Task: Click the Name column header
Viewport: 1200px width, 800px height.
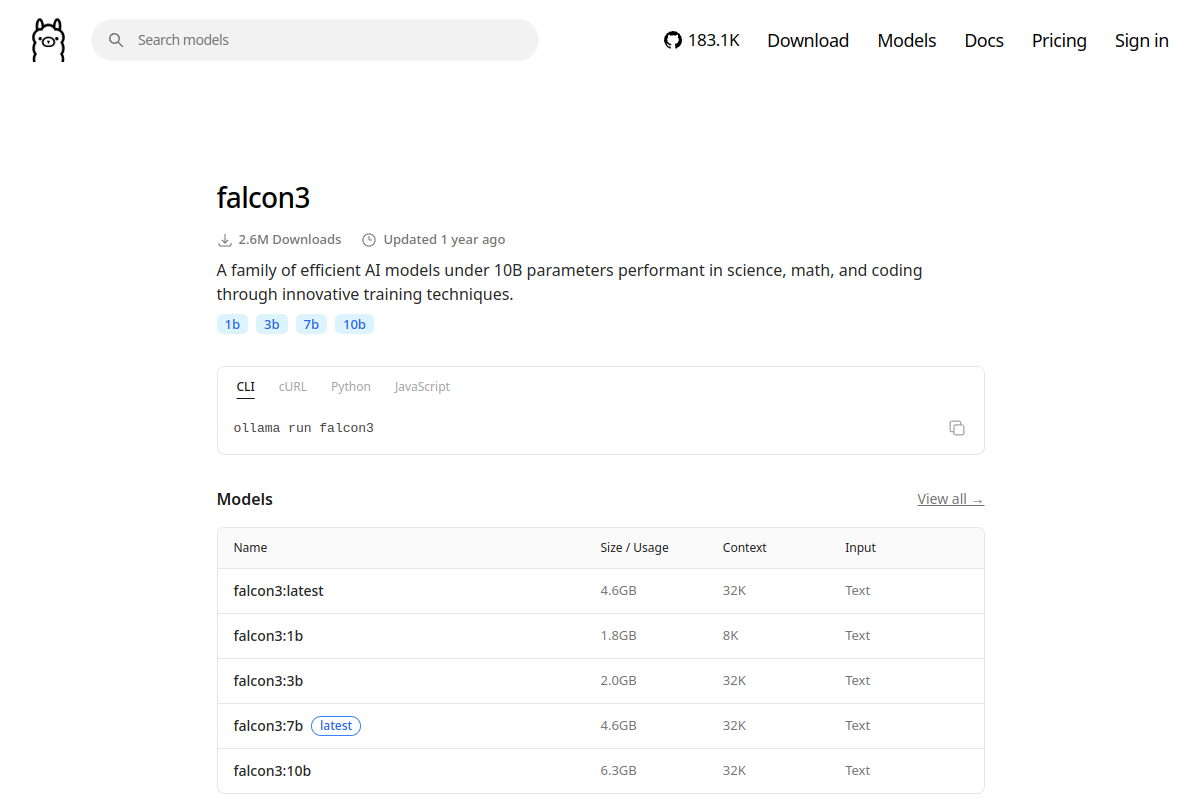Action: pos(250,548)
